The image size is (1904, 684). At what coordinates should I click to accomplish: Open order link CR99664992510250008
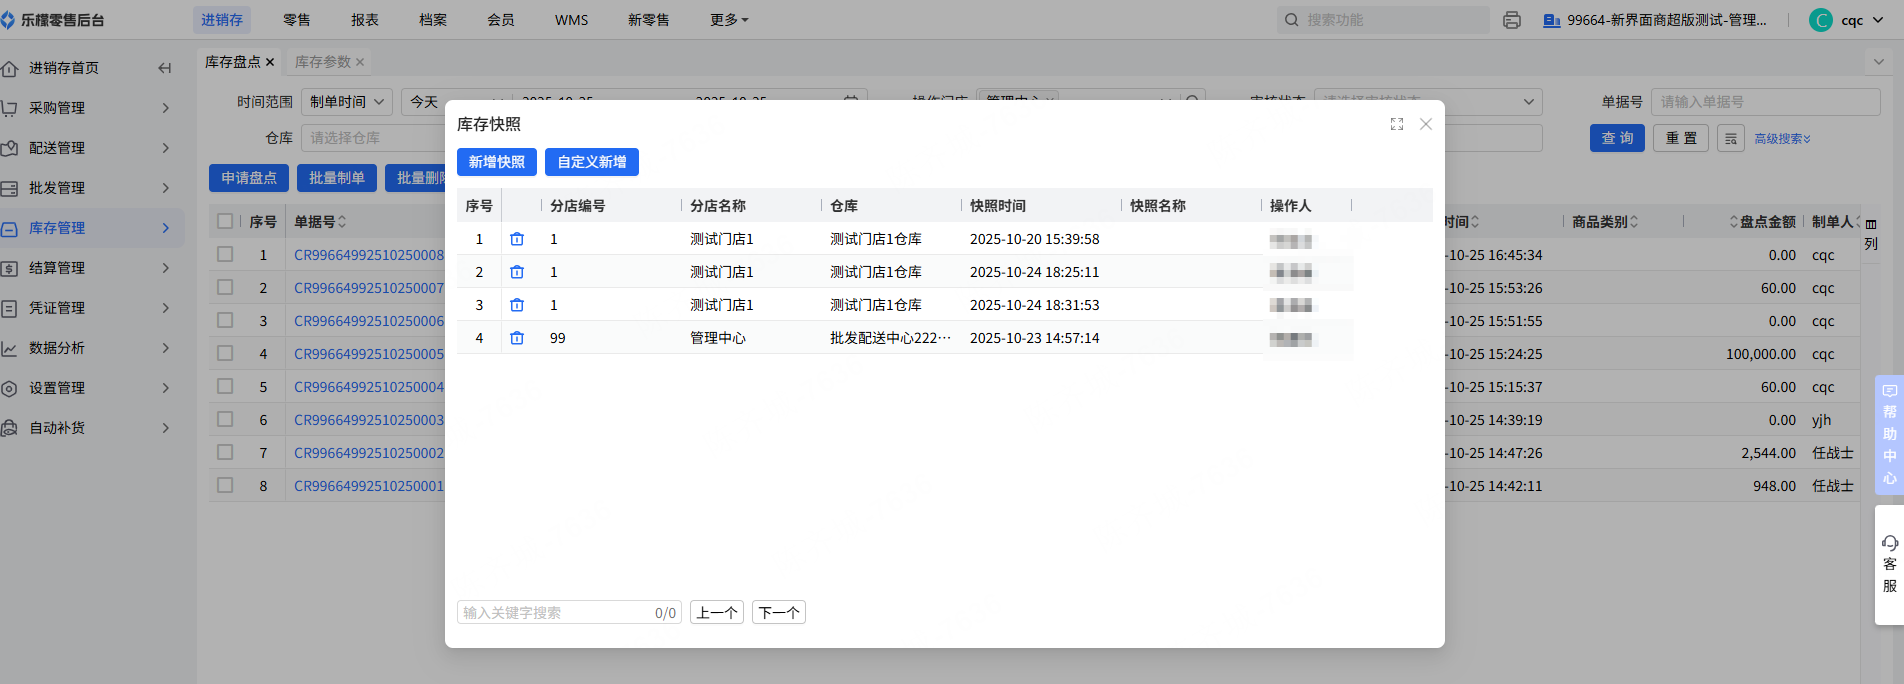tap(369, 255)
